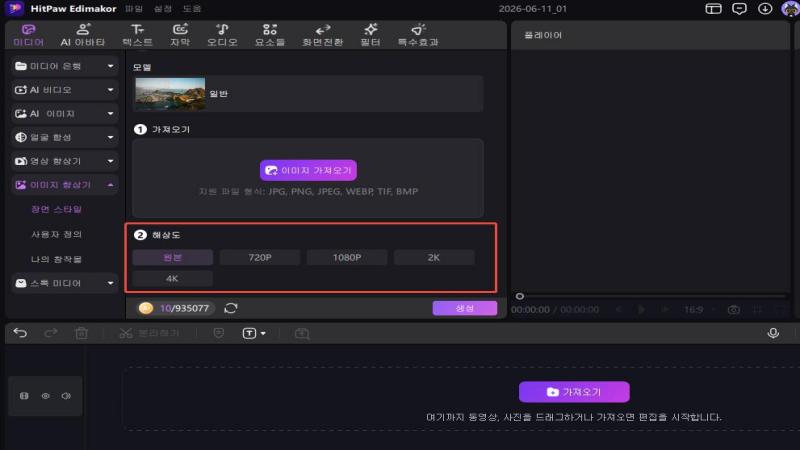This screenshot has width=800, height=450.
Task: Click the 일반 model thumbnail
Action: [x=170, y=94]
